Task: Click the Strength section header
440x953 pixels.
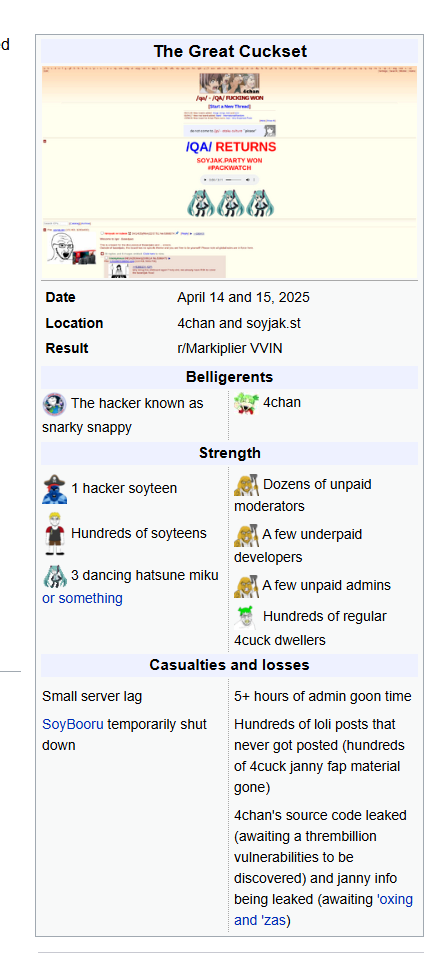Action: point(230,453)
